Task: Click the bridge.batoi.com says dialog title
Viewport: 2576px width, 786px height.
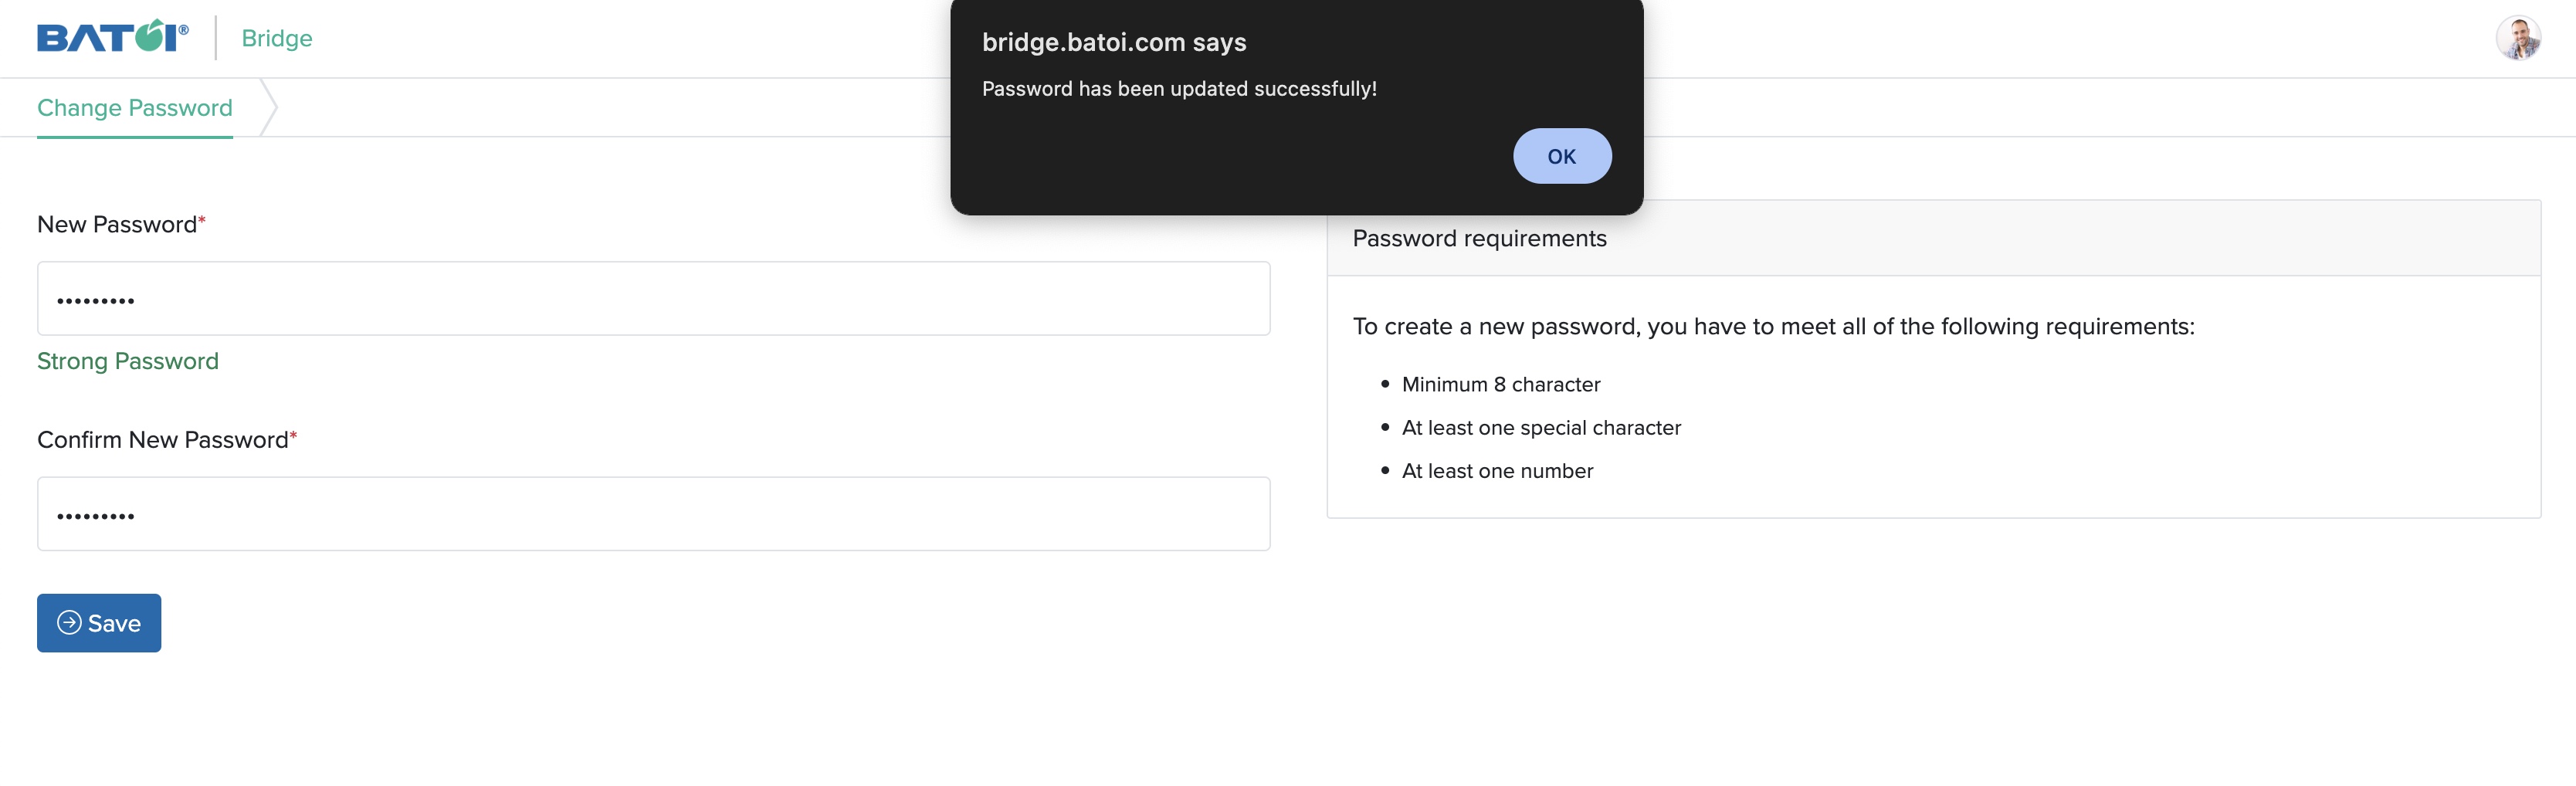Action: (x=1114, y=42)
